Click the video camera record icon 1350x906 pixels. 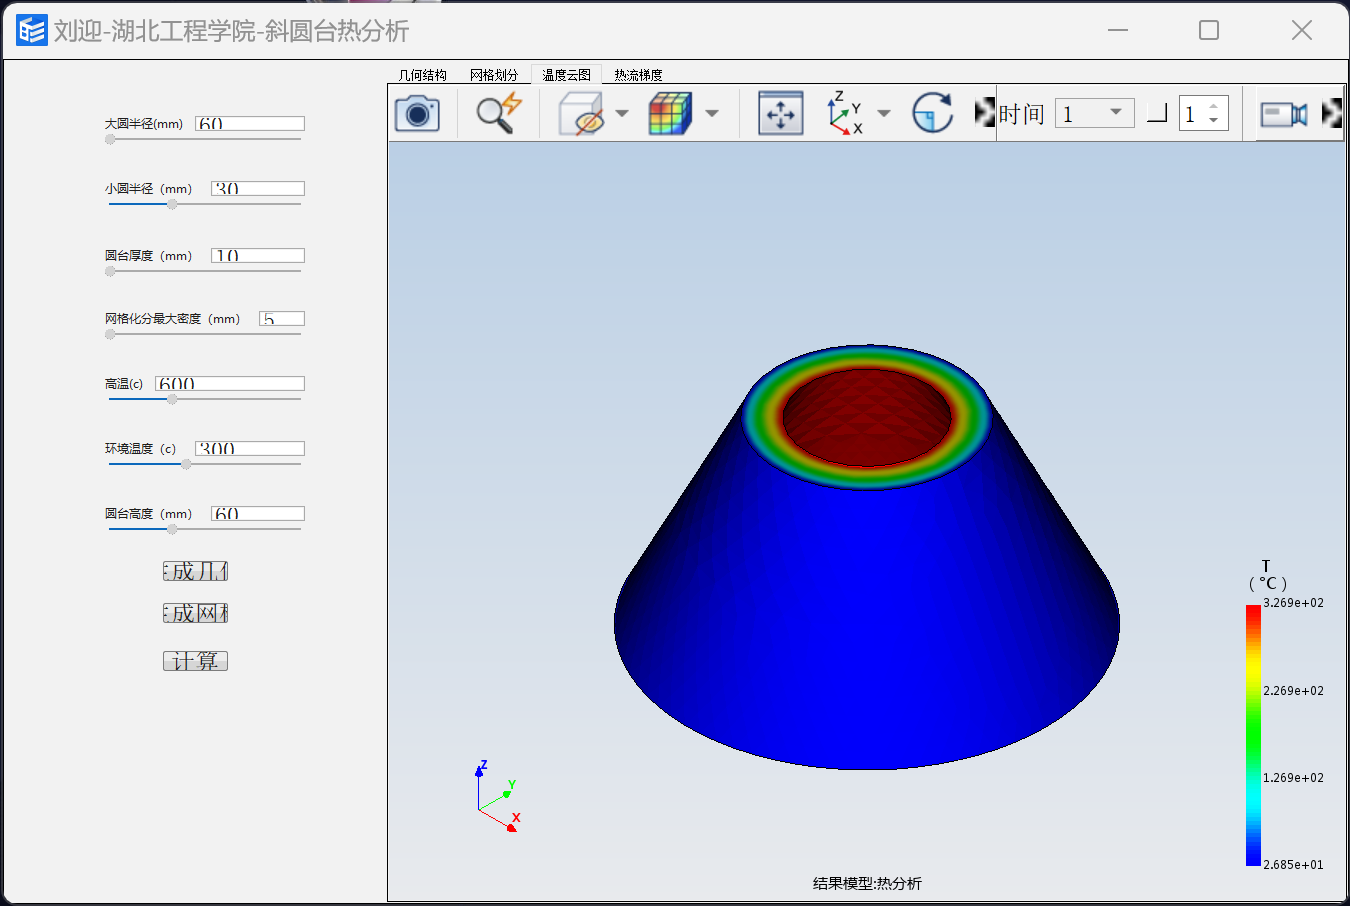click(x=1284, y=114)
